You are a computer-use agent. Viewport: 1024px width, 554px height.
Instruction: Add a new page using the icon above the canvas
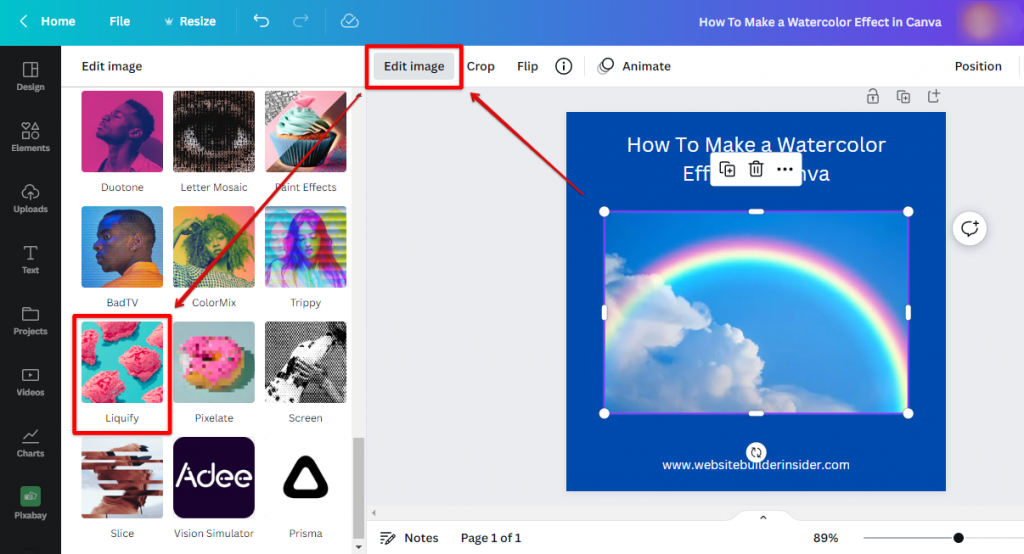pos(934,97)
